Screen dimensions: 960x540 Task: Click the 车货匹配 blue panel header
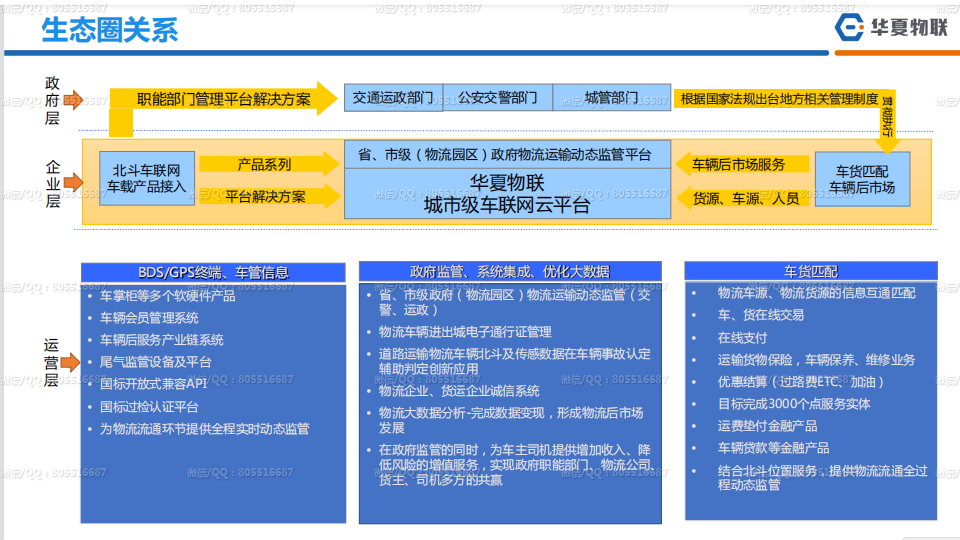point(811,271)
